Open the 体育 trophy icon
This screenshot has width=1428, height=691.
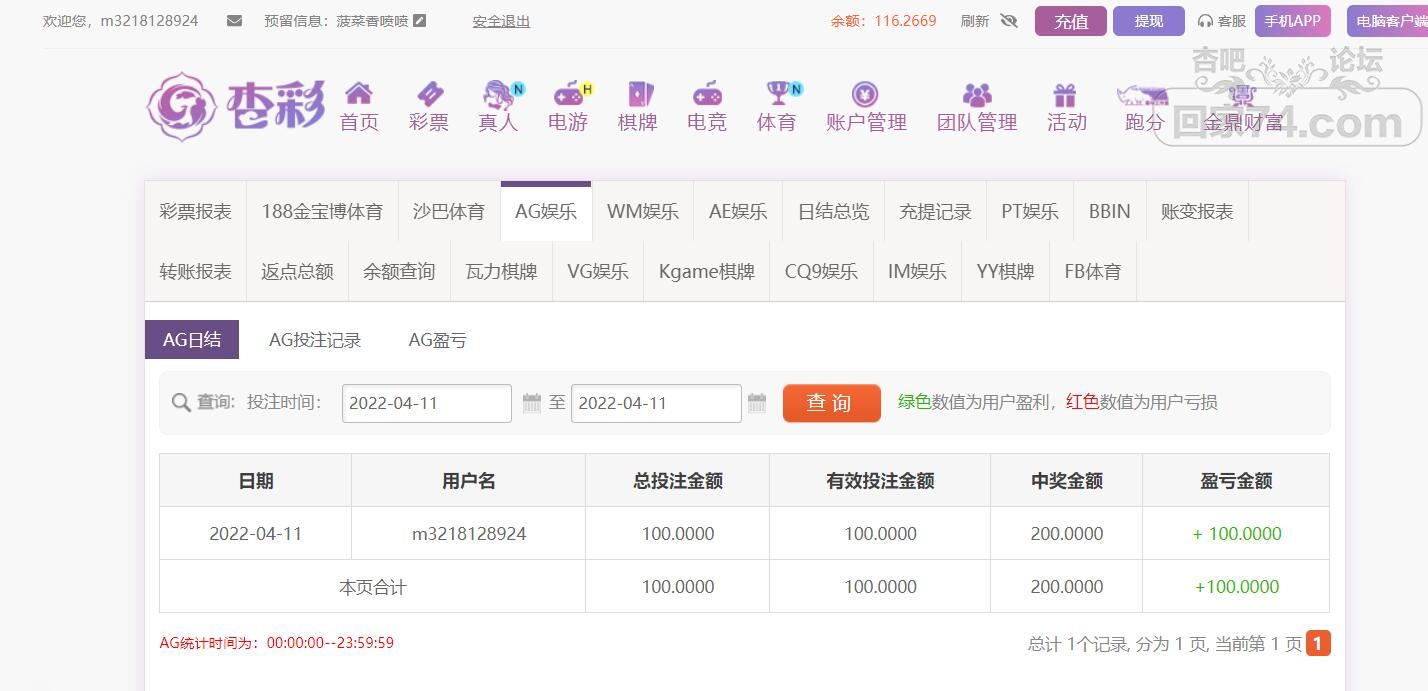(777, 93)
